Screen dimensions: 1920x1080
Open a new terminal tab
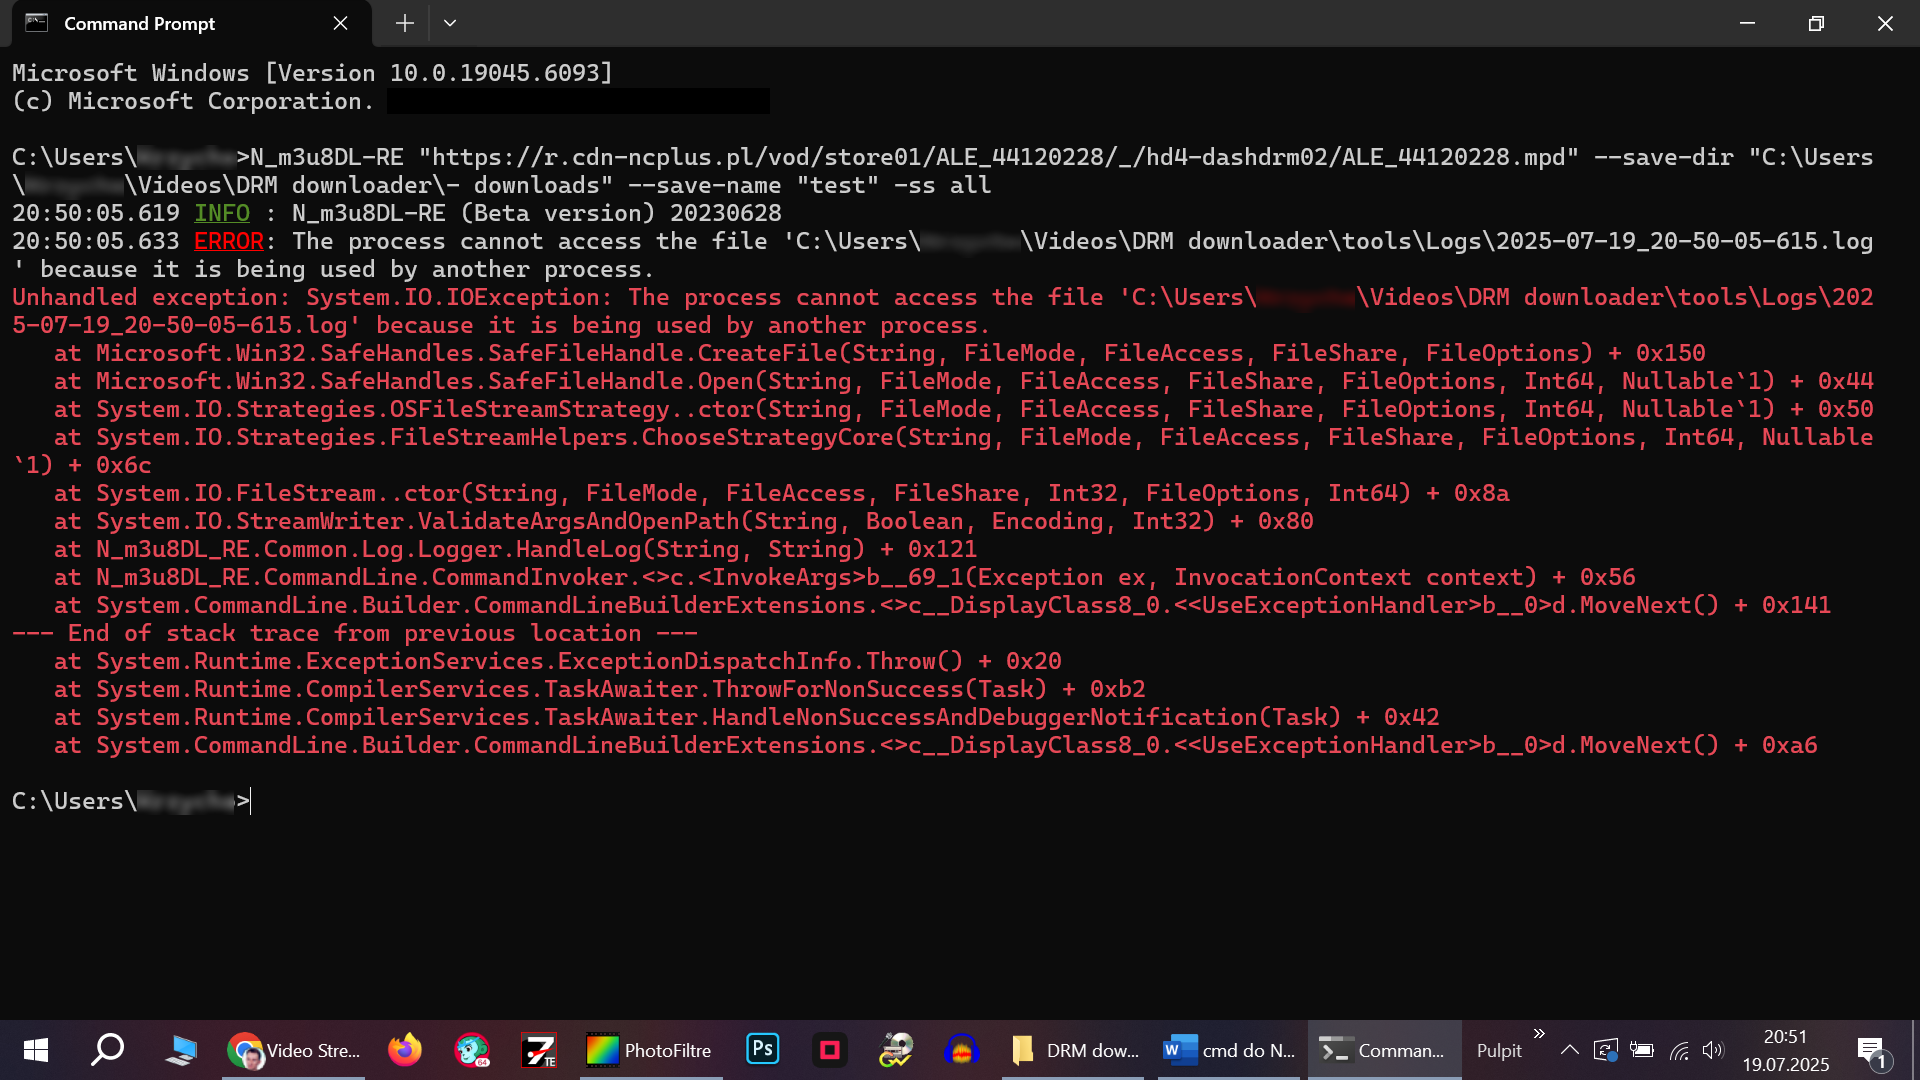[404, 24]
